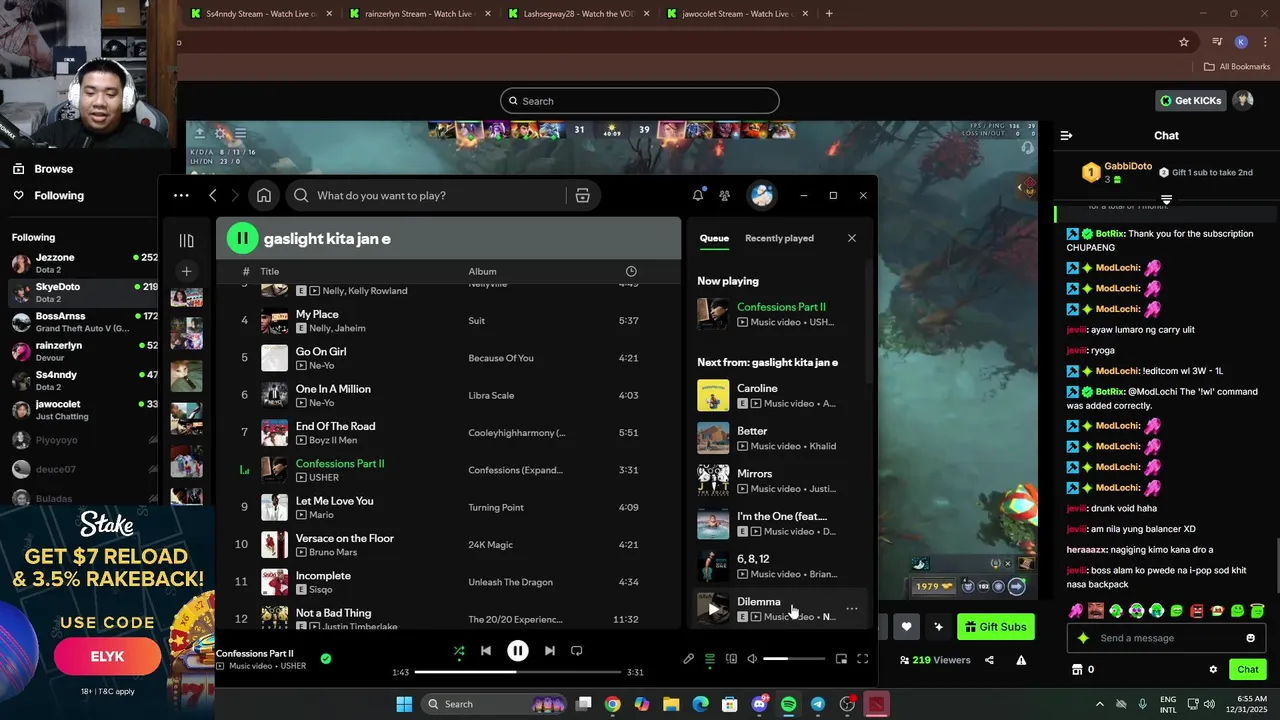Viewport: 1280px width, 720px height.
Task: Open new browser tab with plus
Action: pos(829,14)
